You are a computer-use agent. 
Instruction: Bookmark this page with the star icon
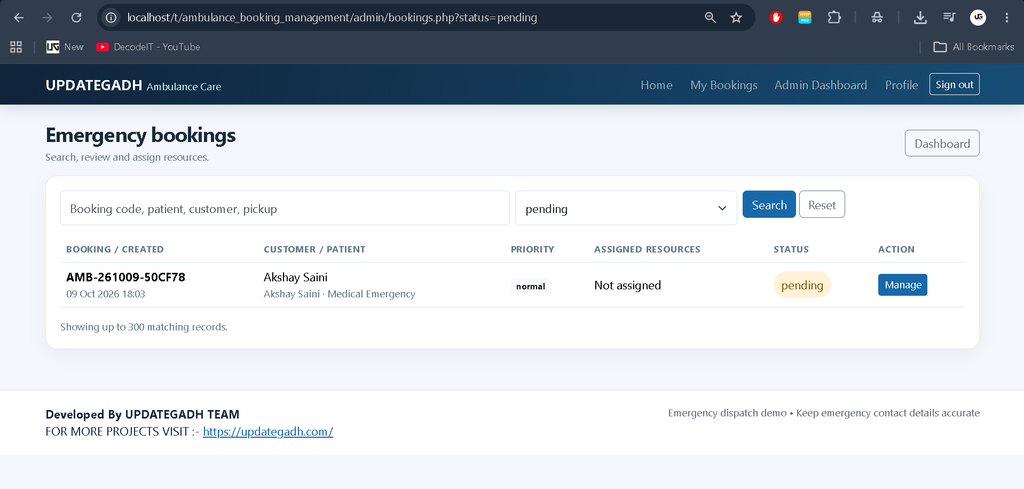736,18
